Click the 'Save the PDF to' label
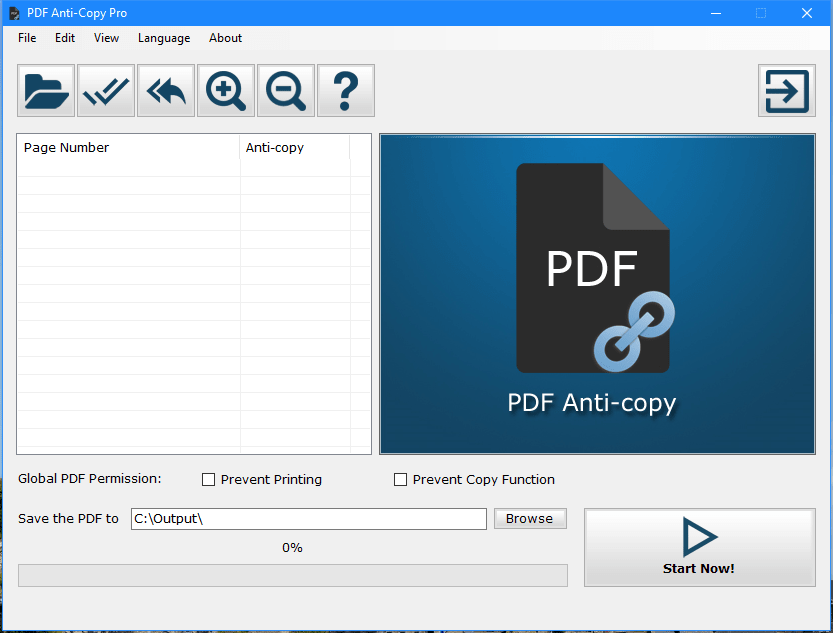Viewport: 833px width, 633px height. click(68, 518)
